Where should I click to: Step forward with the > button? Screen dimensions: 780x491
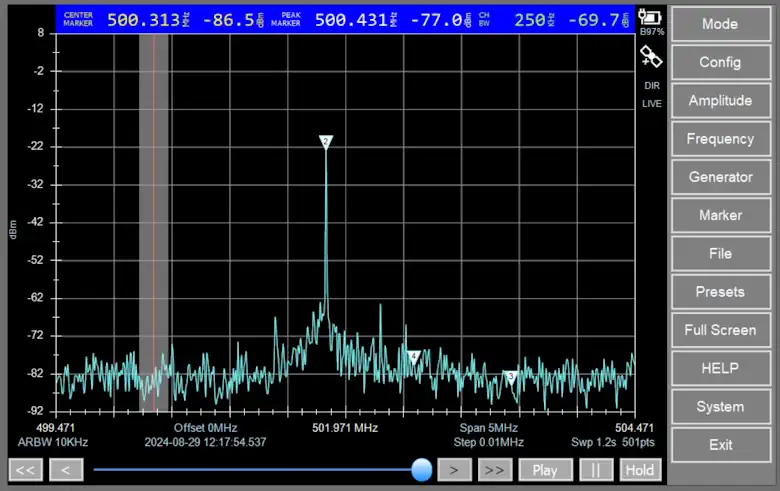(x=454, y=470)
